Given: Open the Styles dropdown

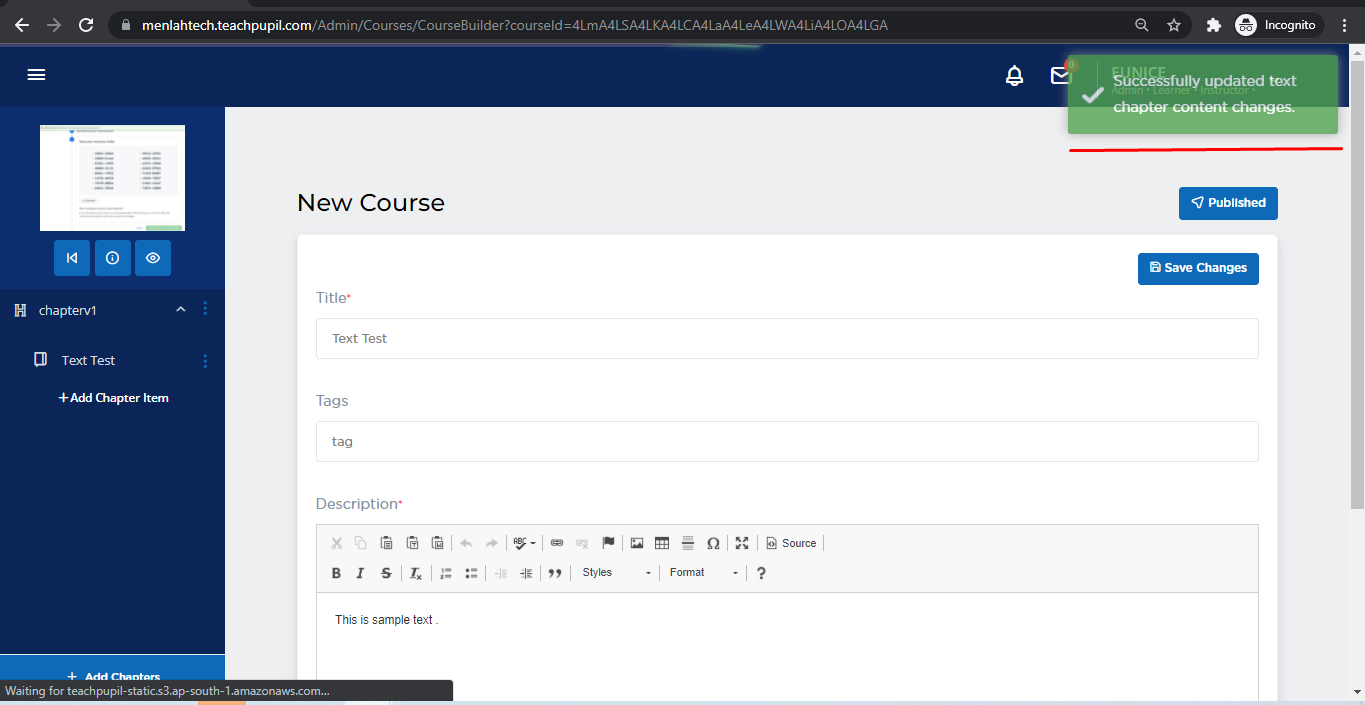Looking at the screenshot, I should 616,573.
